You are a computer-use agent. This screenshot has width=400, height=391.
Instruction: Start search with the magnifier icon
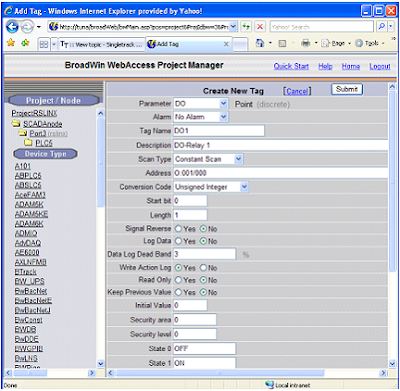click(382, 27)
